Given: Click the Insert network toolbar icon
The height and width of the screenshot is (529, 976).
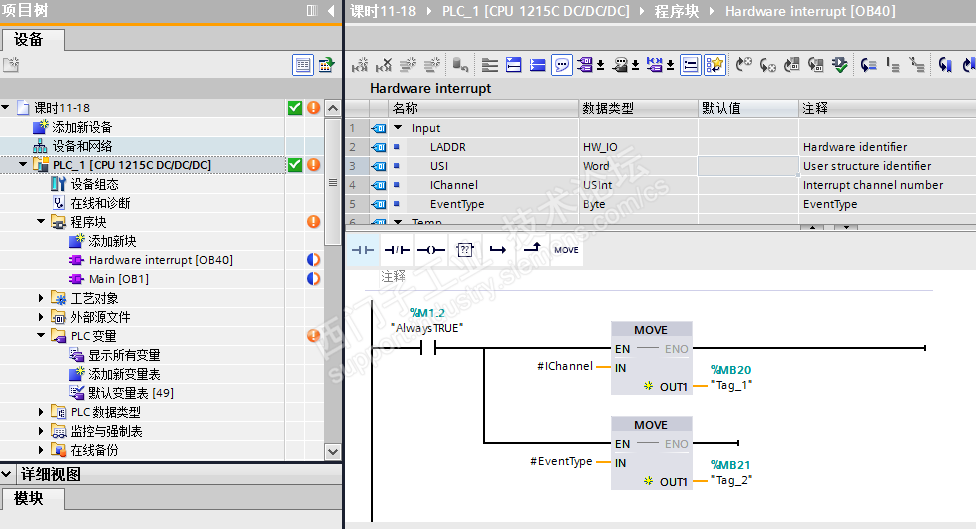Looking at the screenshot, I should click(x=360, y=65).
